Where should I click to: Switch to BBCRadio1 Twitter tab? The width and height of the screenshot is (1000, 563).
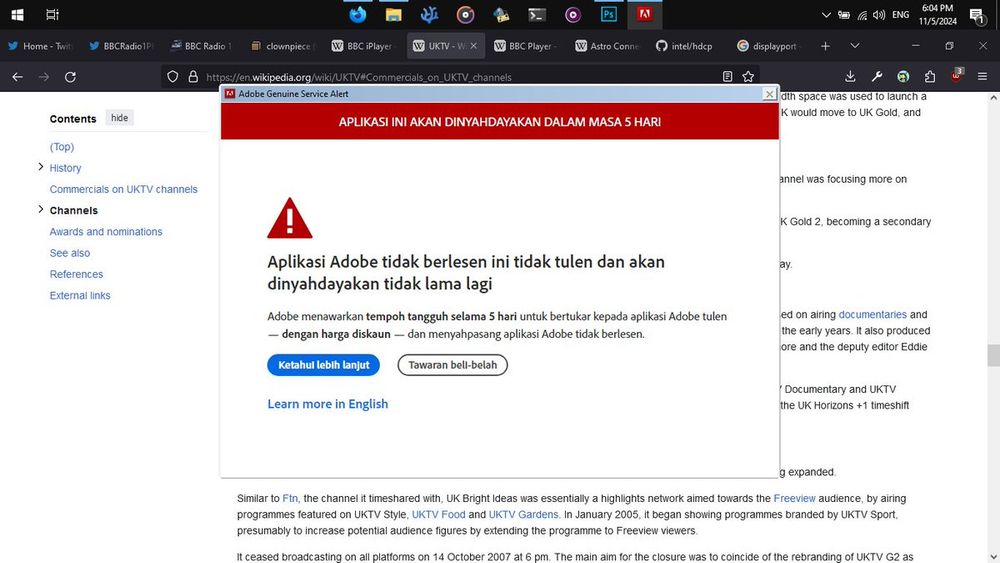pyautogui.click(x=121, y=46)
